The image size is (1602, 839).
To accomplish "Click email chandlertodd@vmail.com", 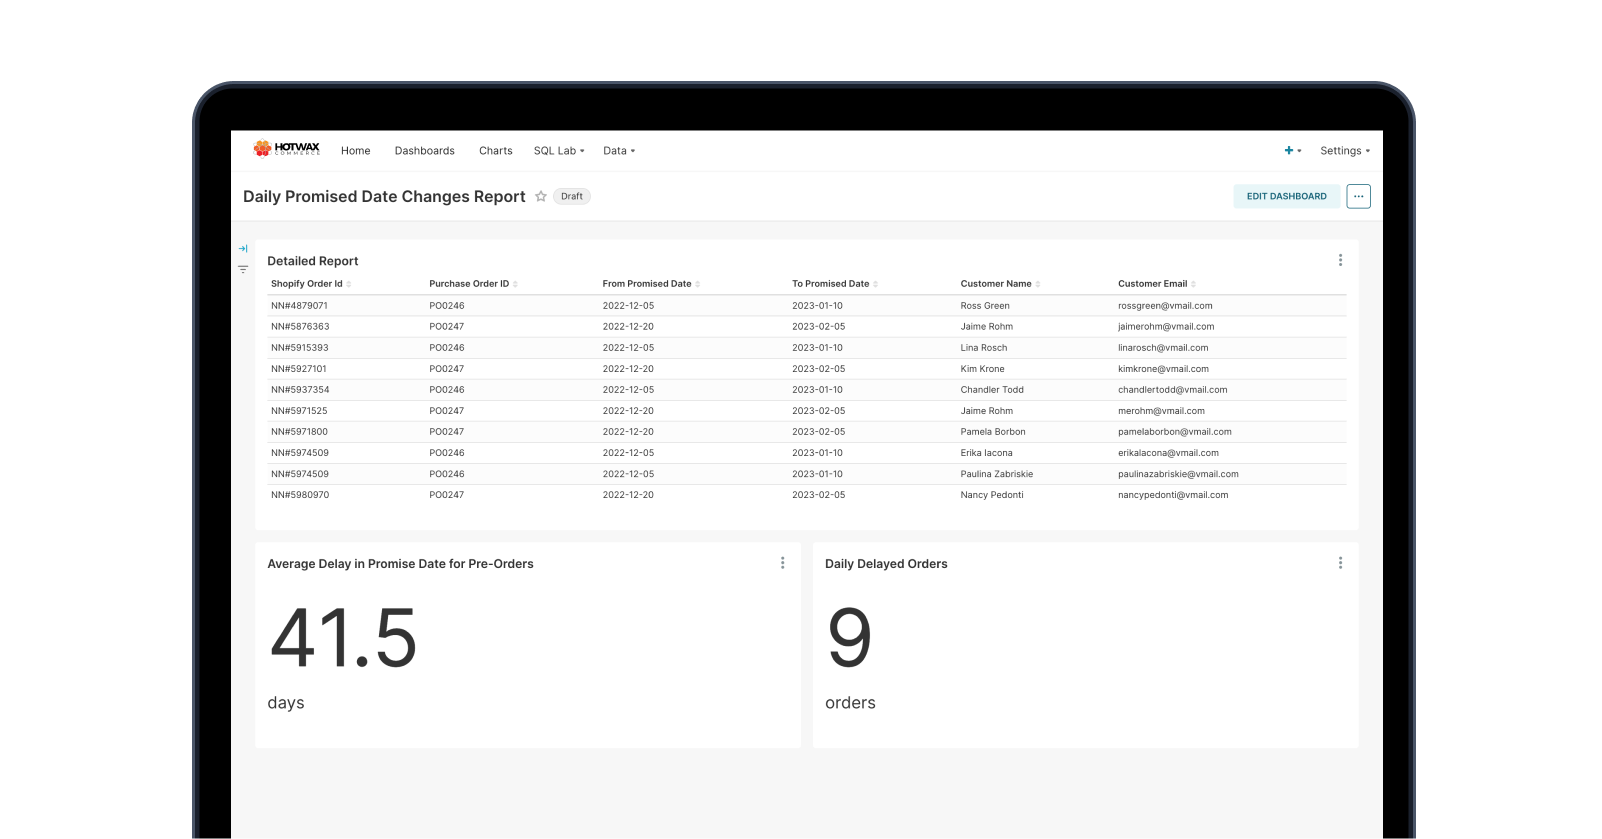I will [1173, 390].
